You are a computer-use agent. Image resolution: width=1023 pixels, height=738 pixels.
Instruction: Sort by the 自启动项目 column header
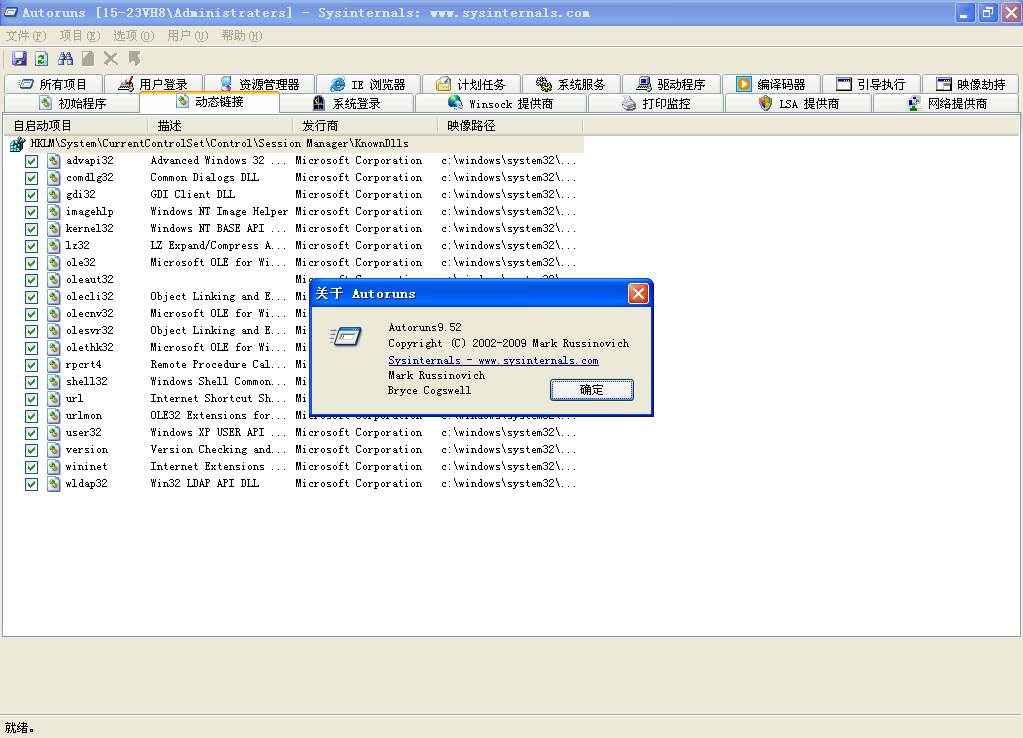[76, 125]
